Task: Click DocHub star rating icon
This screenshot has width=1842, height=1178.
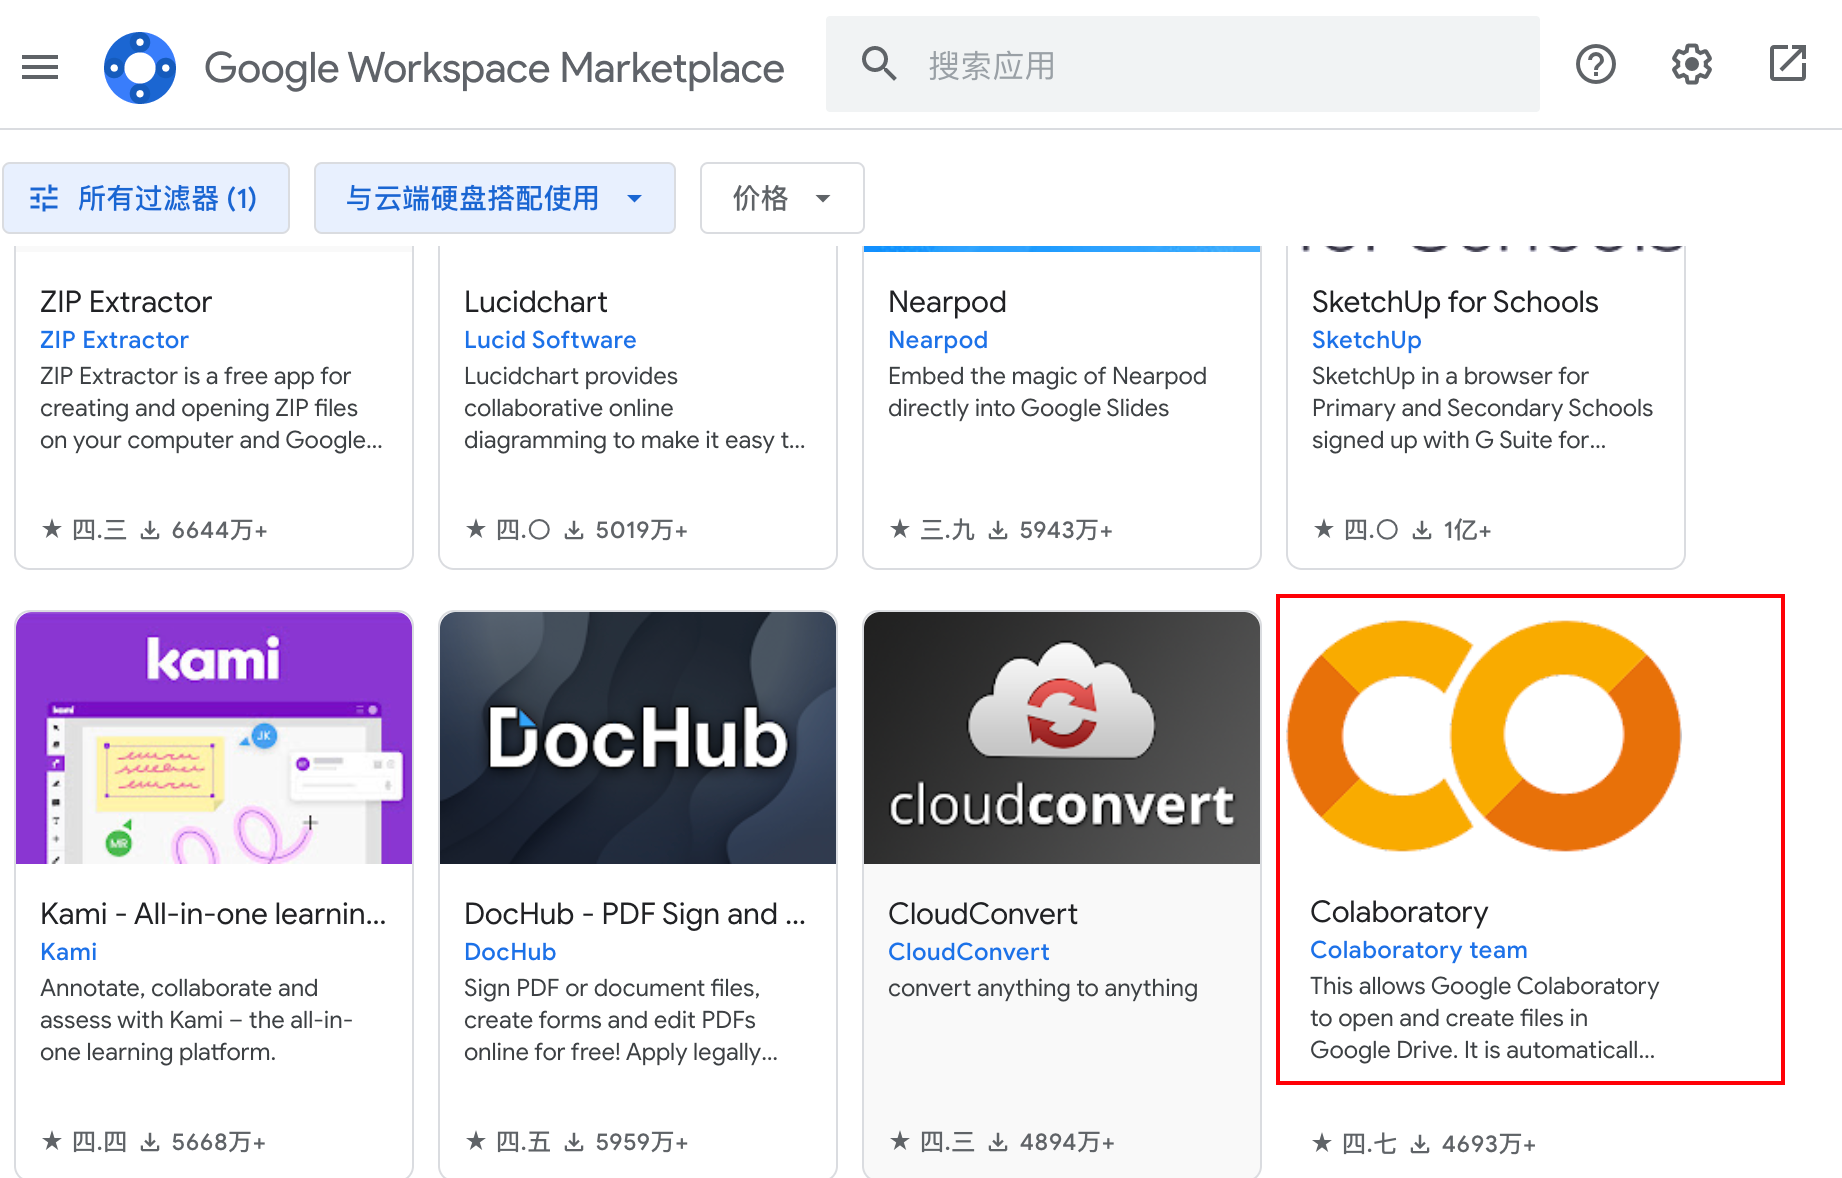Action: pos(476,1141)
